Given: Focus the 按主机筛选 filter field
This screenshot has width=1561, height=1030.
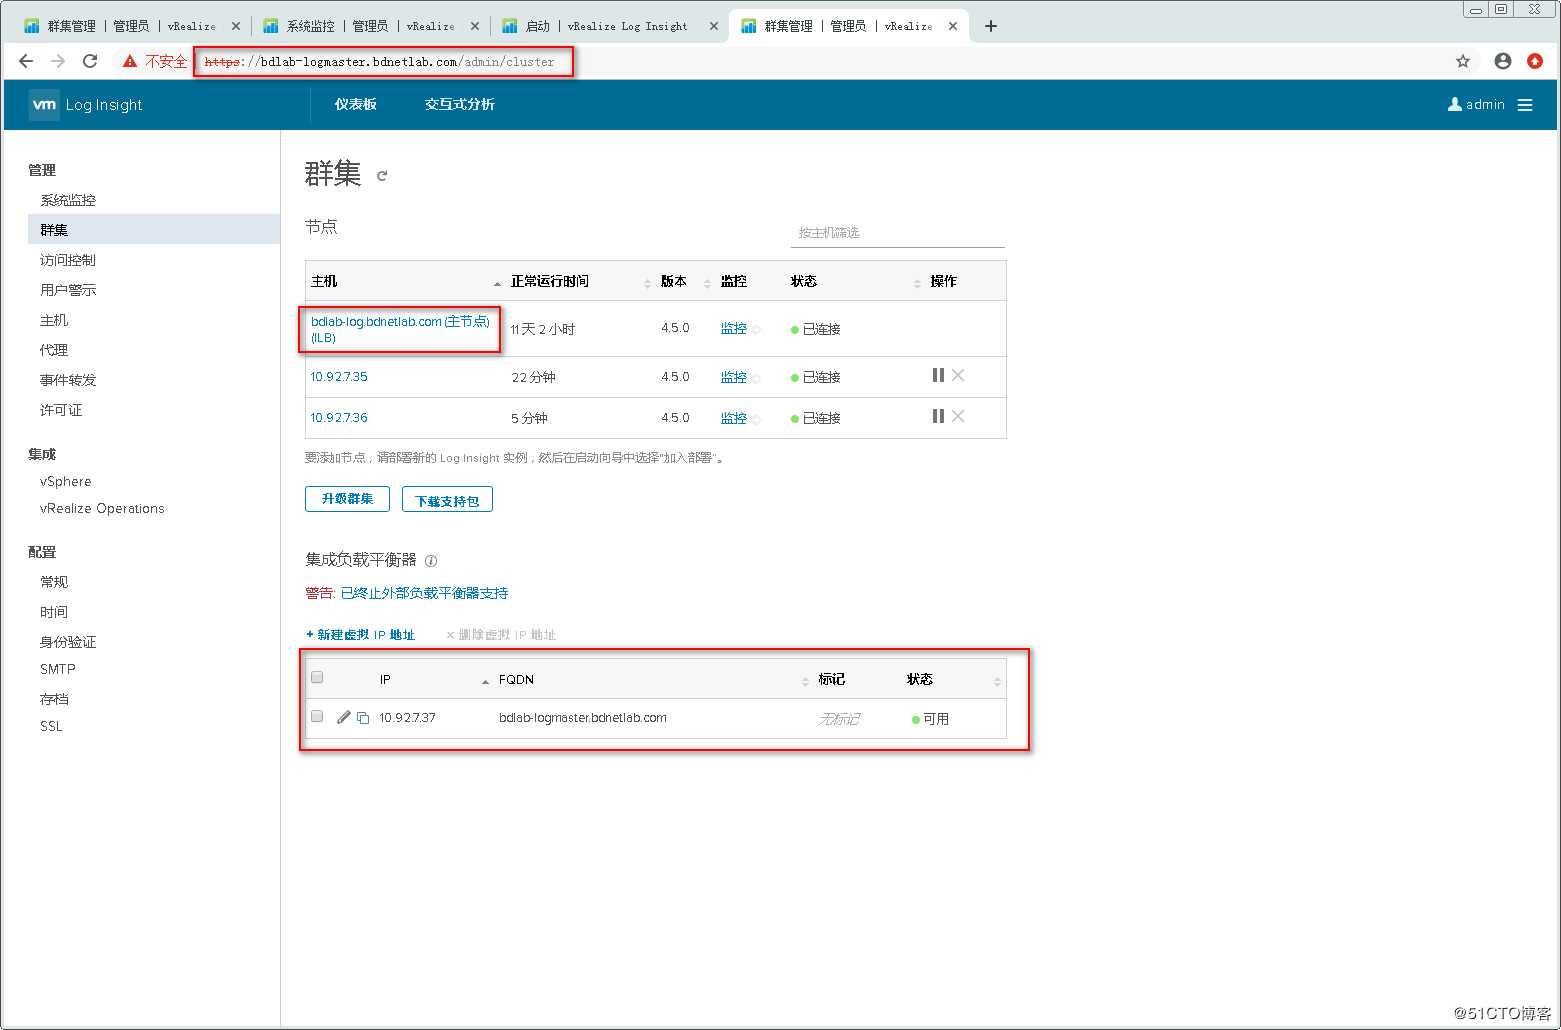Looking at the screenshot, I should point(897,233).
